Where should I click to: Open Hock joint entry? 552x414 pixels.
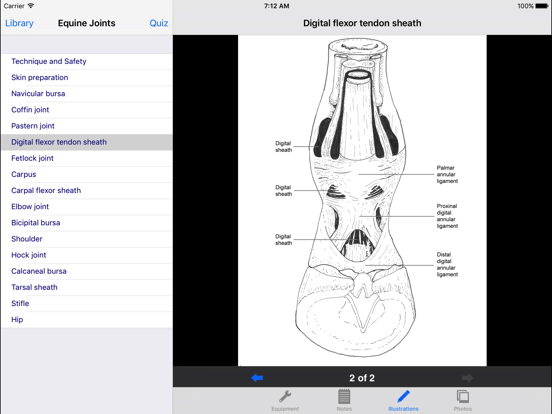point(87,255)
